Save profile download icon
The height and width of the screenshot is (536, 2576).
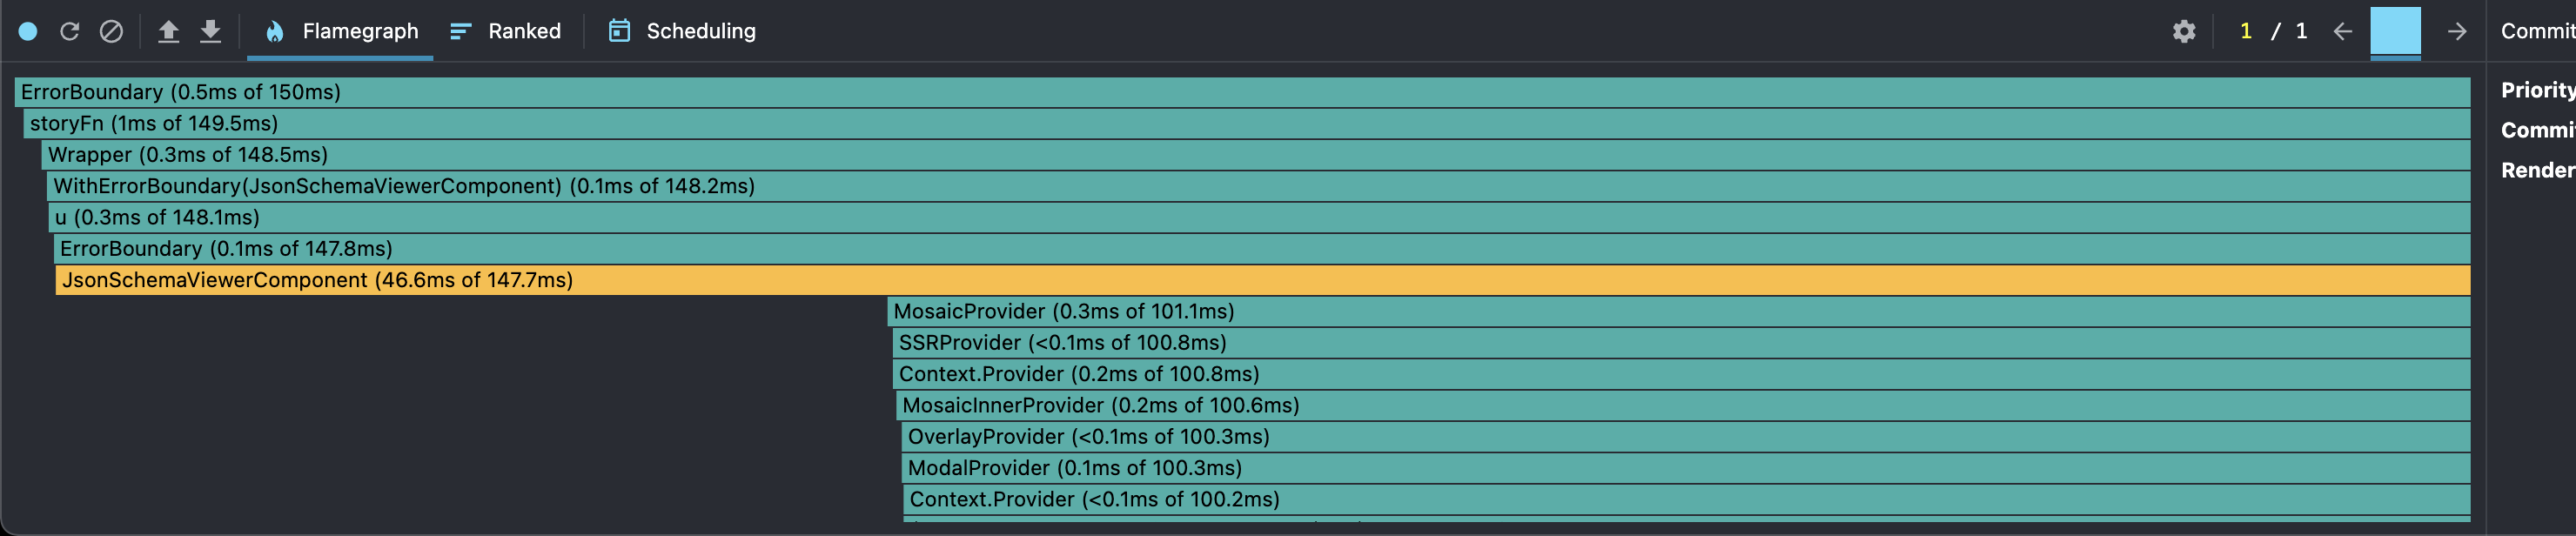point(210,31)
